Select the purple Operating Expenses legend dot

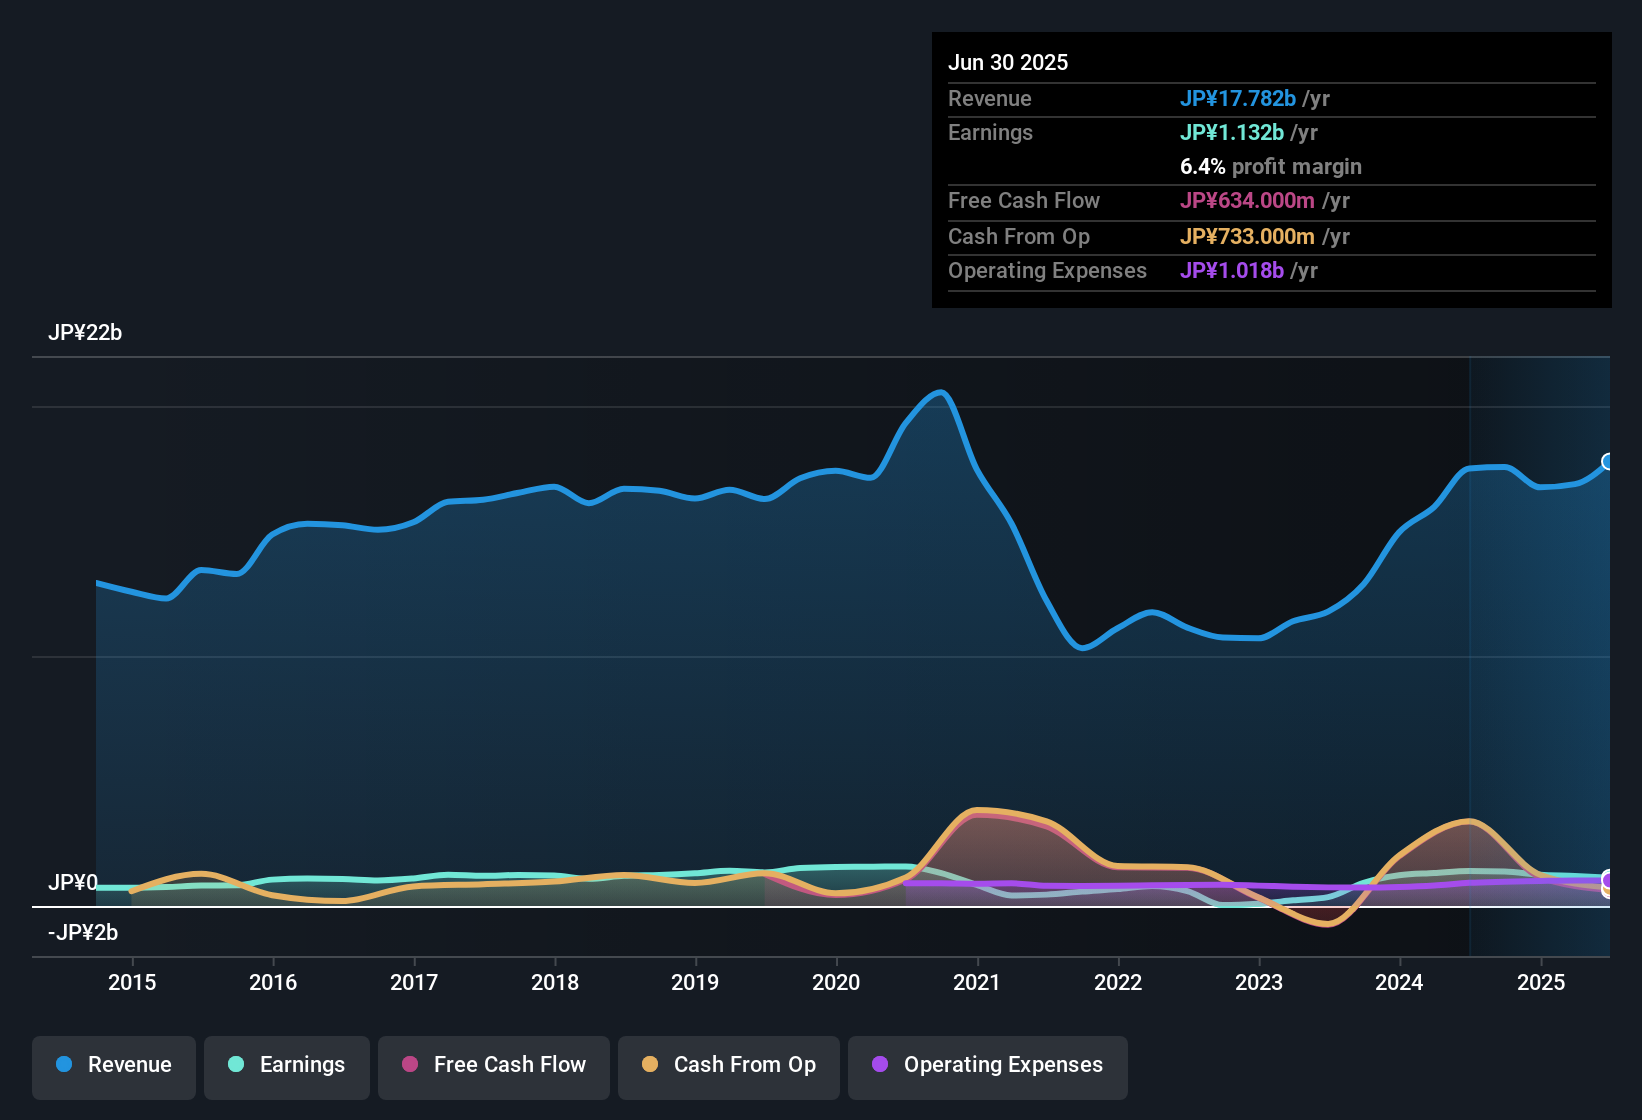click(879, 1065)
